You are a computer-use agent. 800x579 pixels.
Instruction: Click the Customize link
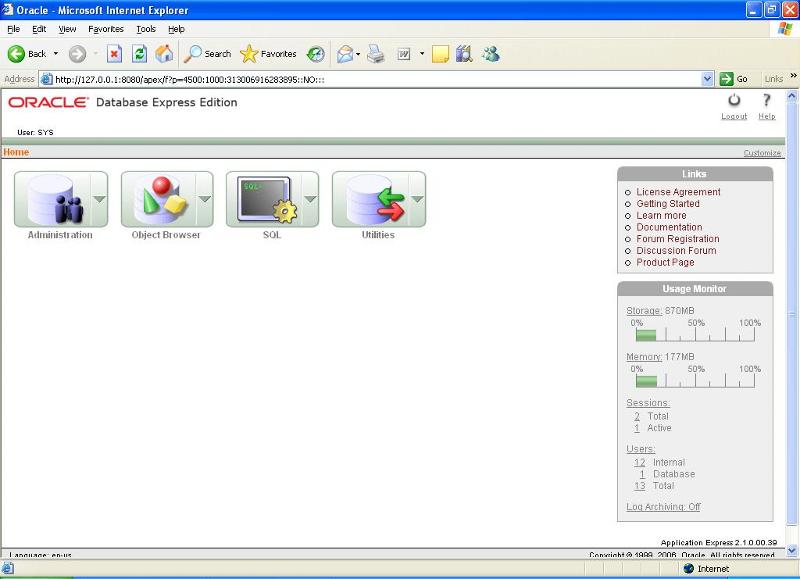point(762,153)
